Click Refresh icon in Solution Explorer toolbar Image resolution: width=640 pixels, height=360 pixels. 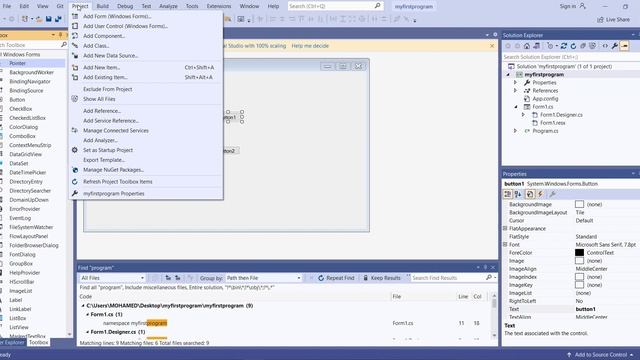573,46
